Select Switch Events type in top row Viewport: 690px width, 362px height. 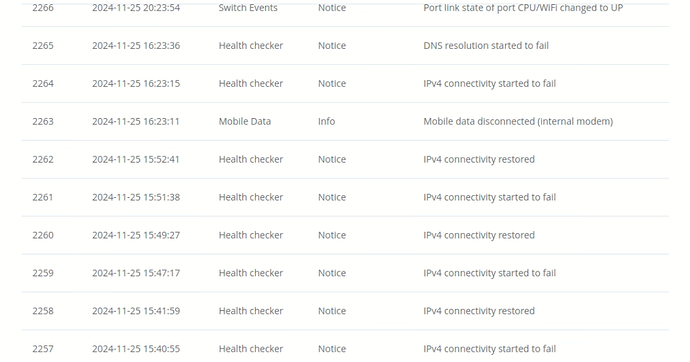248,8
